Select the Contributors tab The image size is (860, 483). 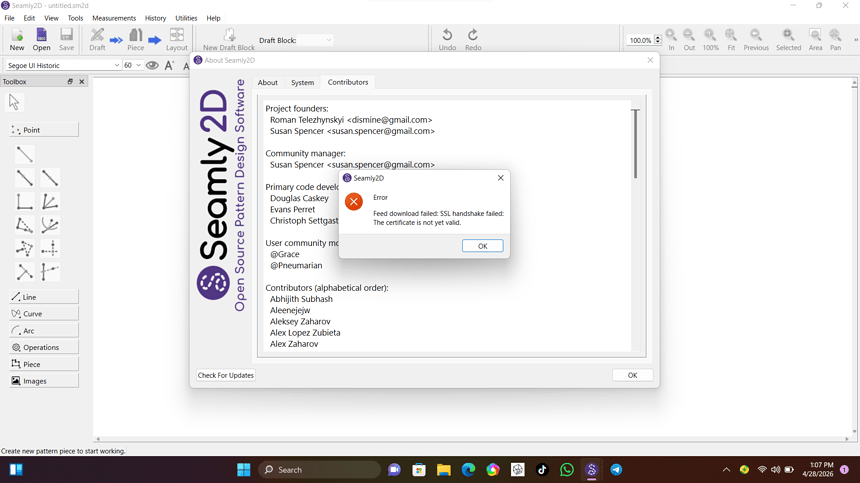(x=348, y=82)
